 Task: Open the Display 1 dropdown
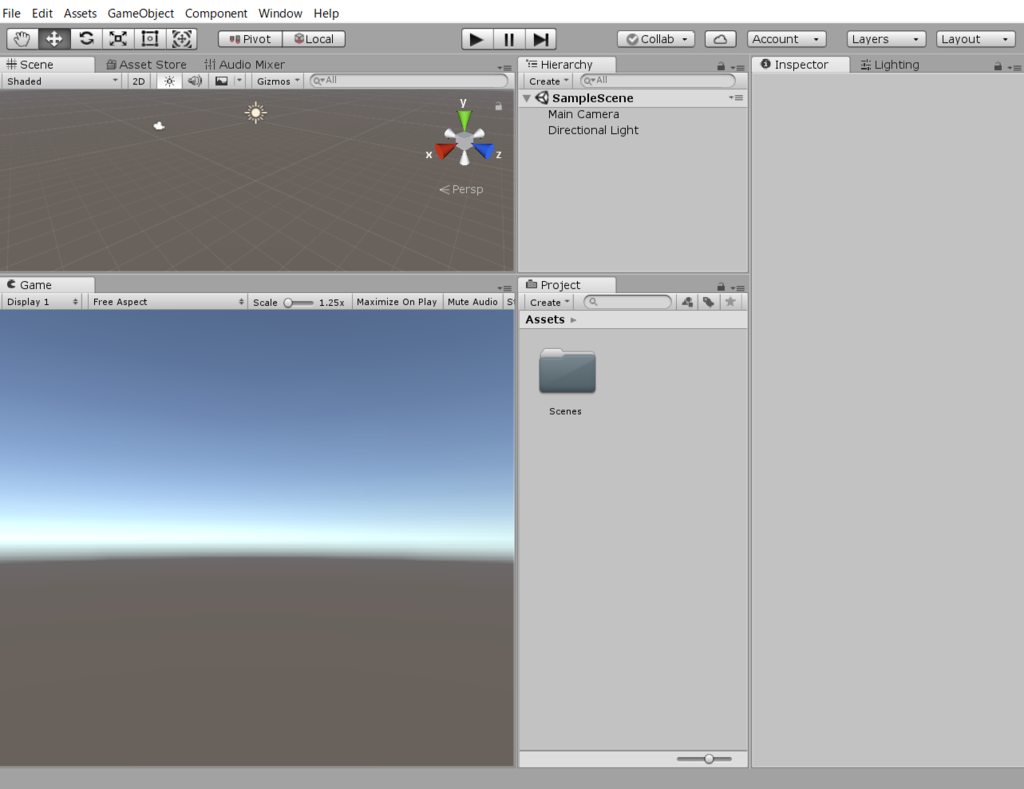coord(42,302)
